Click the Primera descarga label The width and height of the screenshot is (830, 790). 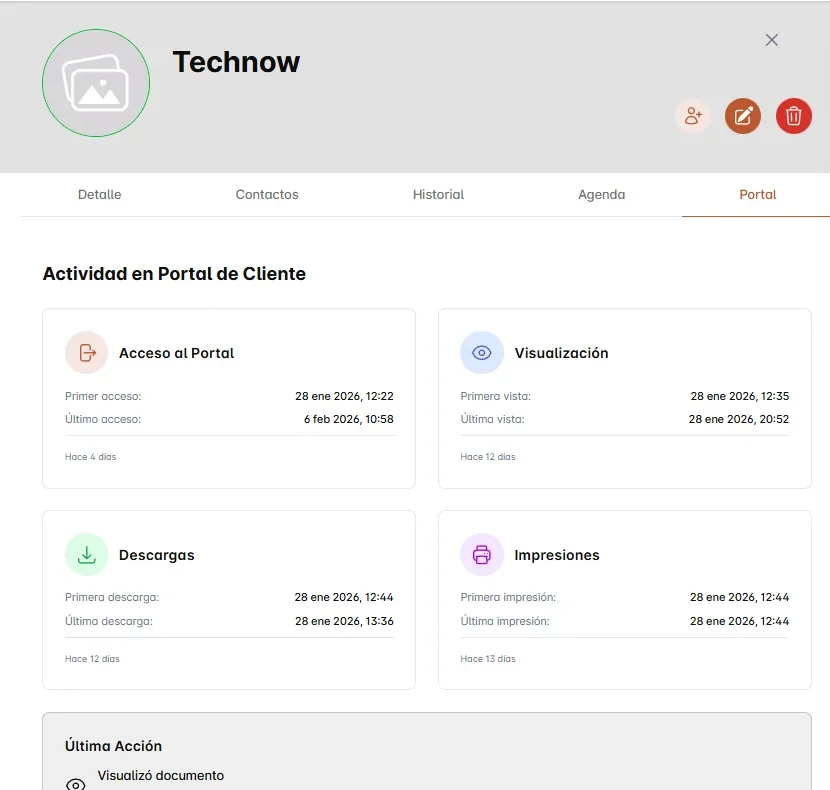pos(112,597)
